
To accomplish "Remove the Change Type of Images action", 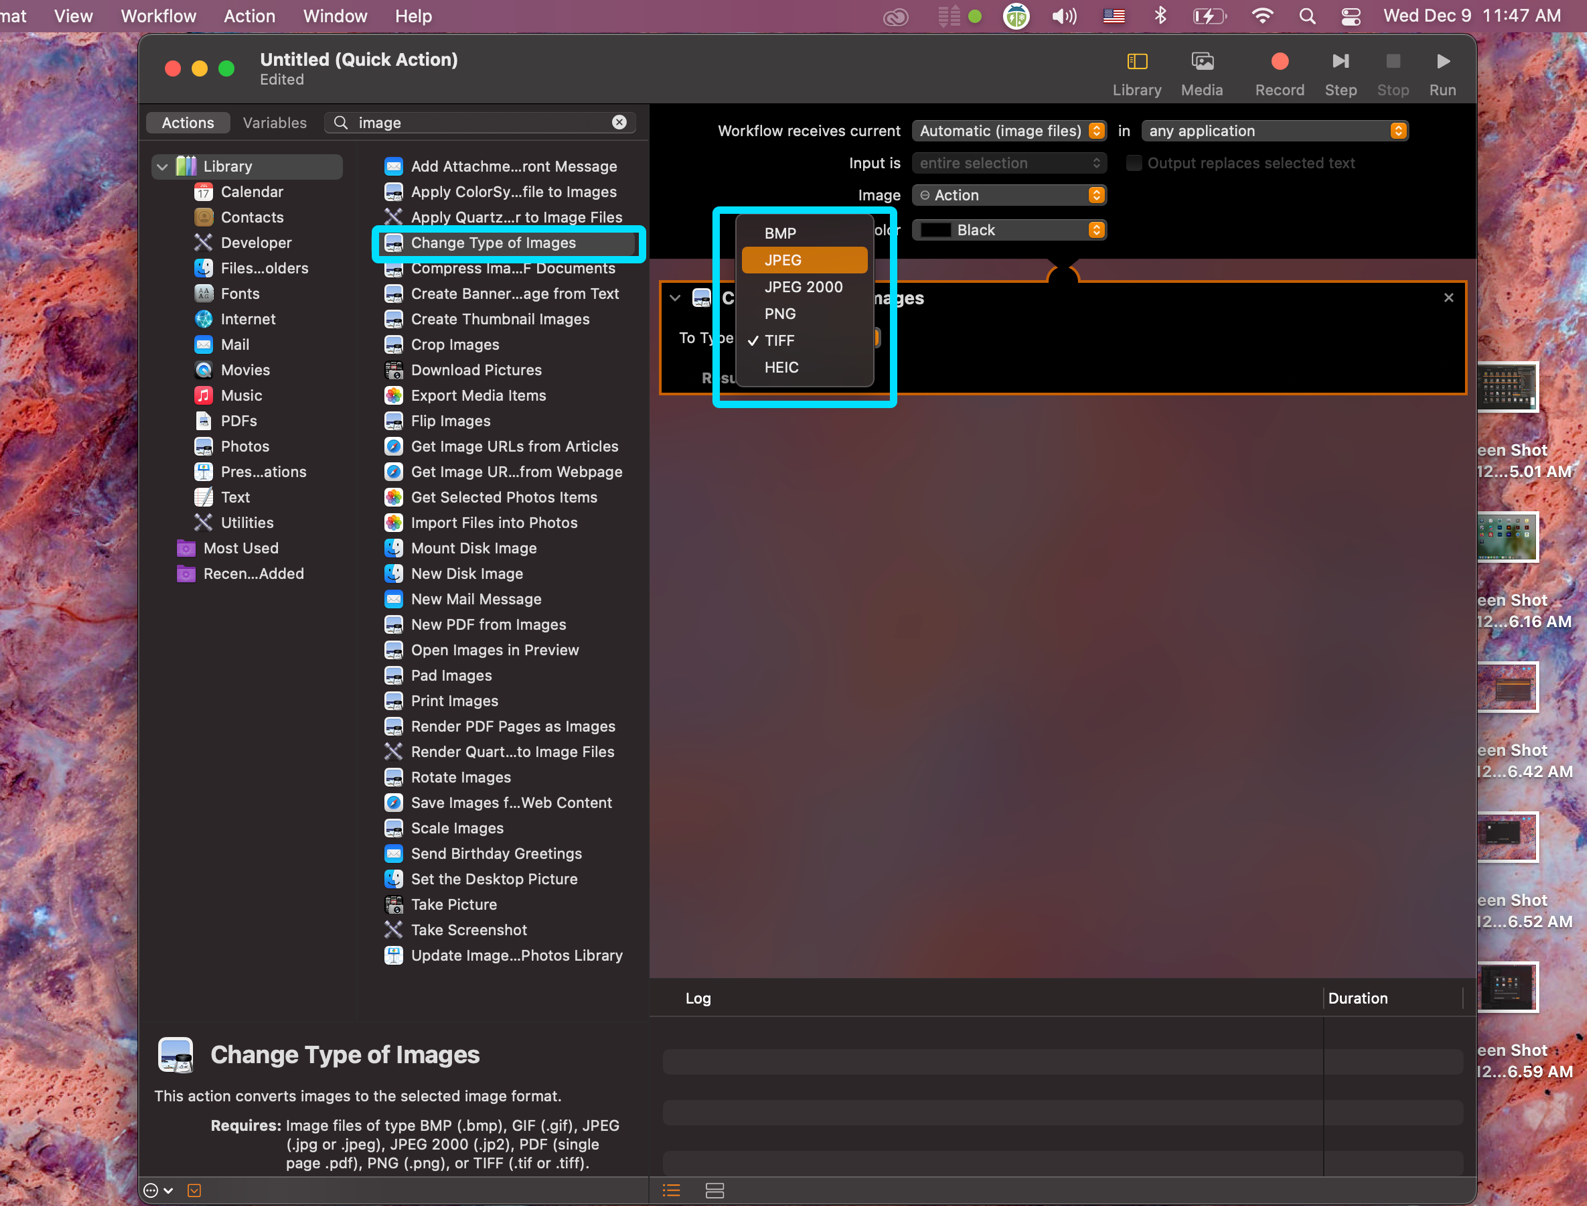I will click(1448, 298).
